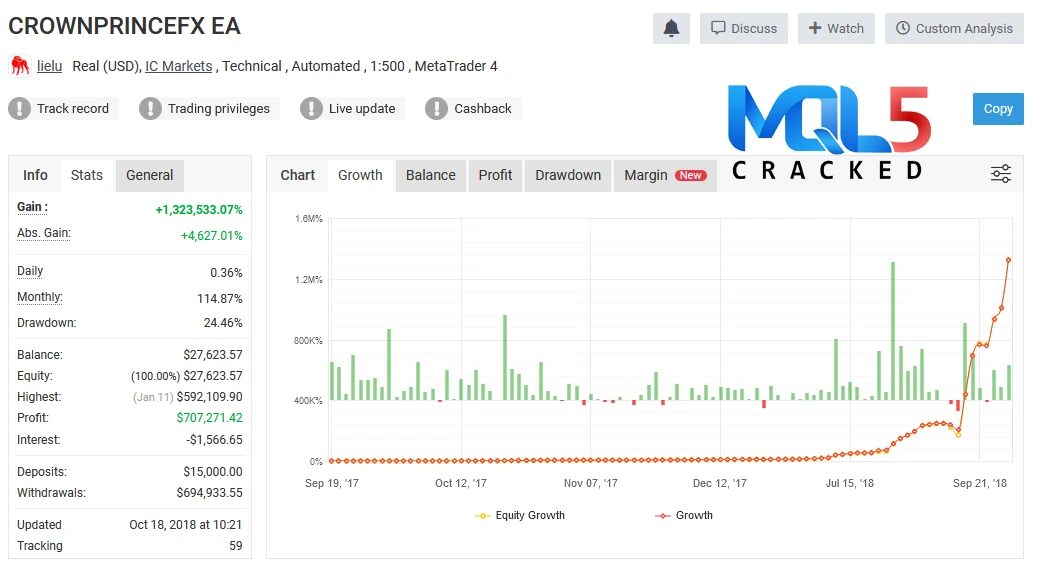Switch to the Stats tab
The height and width of the screenshot is (561, 1057).
click(87, 175)
